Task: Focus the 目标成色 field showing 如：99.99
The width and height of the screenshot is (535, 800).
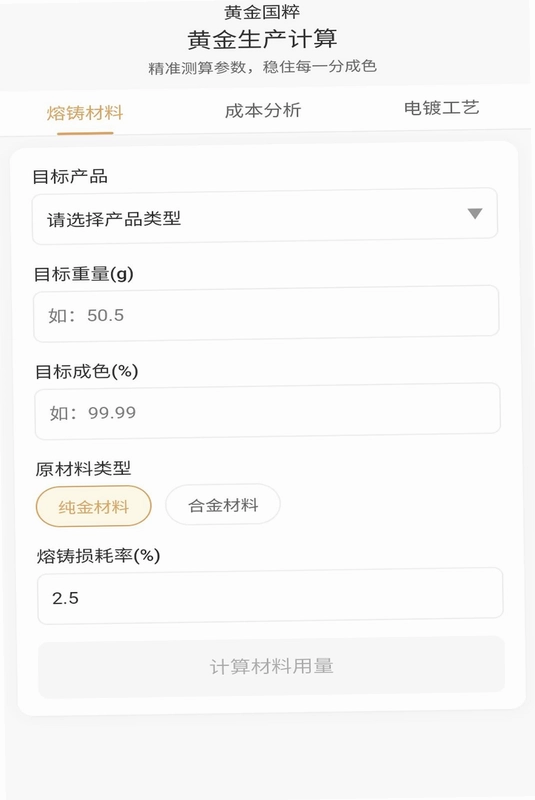Action: click(267, 411)
